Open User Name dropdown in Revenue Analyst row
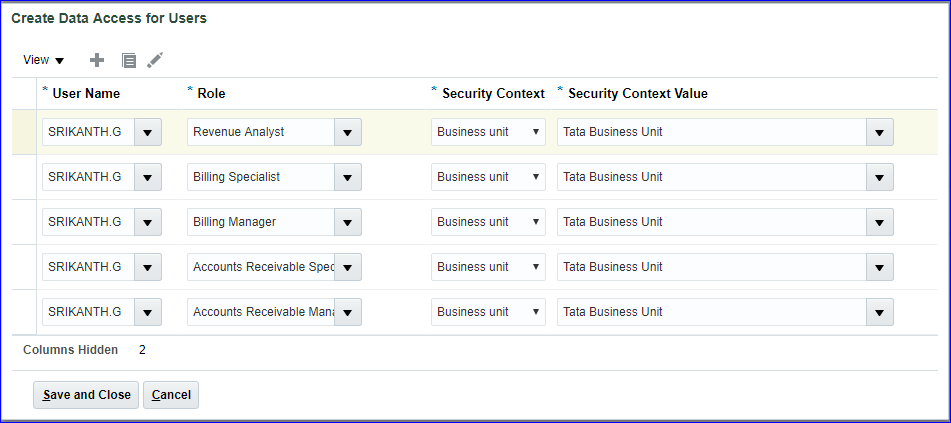This screenshot has width=951, height=423. point(147,132)
